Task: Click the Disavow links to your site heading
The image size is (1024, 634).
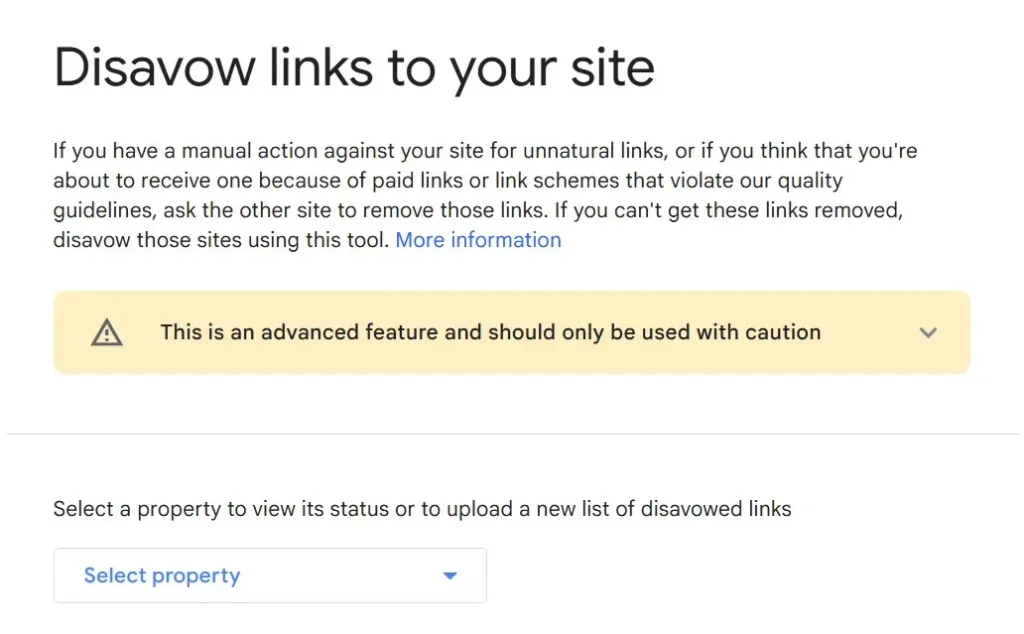Action: [354, 66]
